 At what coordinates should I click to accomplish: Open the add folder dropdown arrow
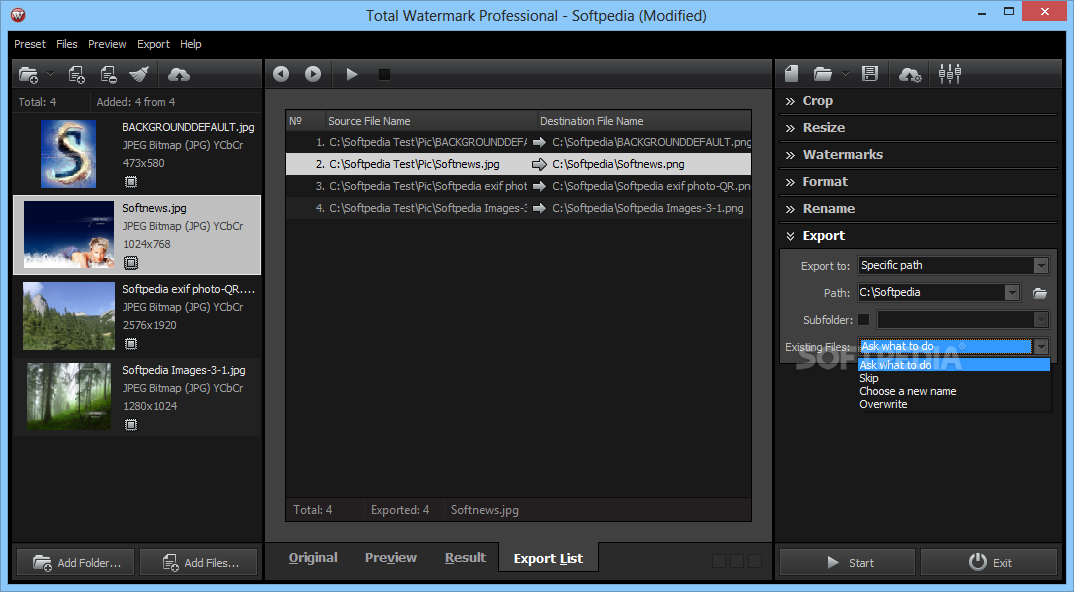[x=50, y=74]
